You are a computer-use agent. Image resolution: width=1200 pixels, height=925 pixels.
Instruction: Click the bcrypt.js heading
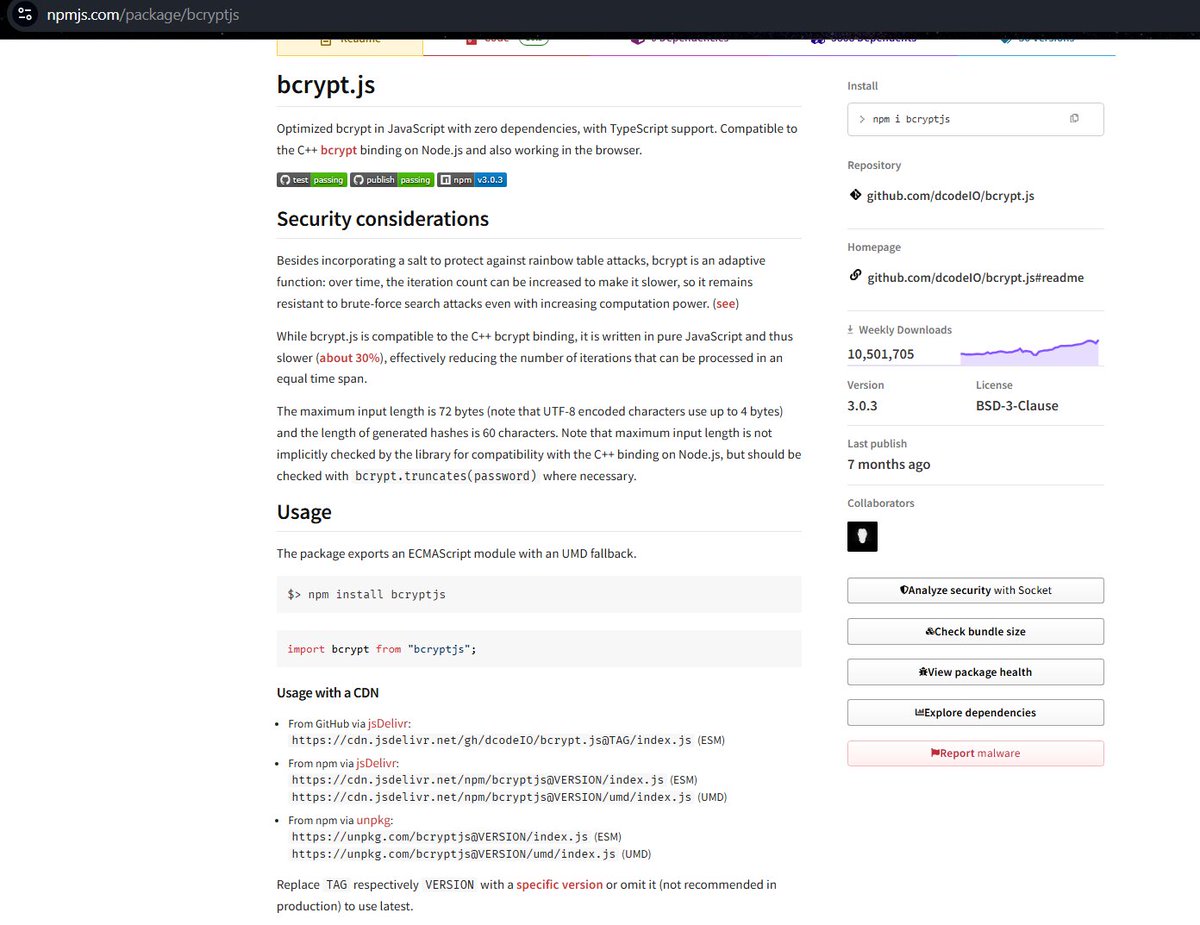coord(326,84)
